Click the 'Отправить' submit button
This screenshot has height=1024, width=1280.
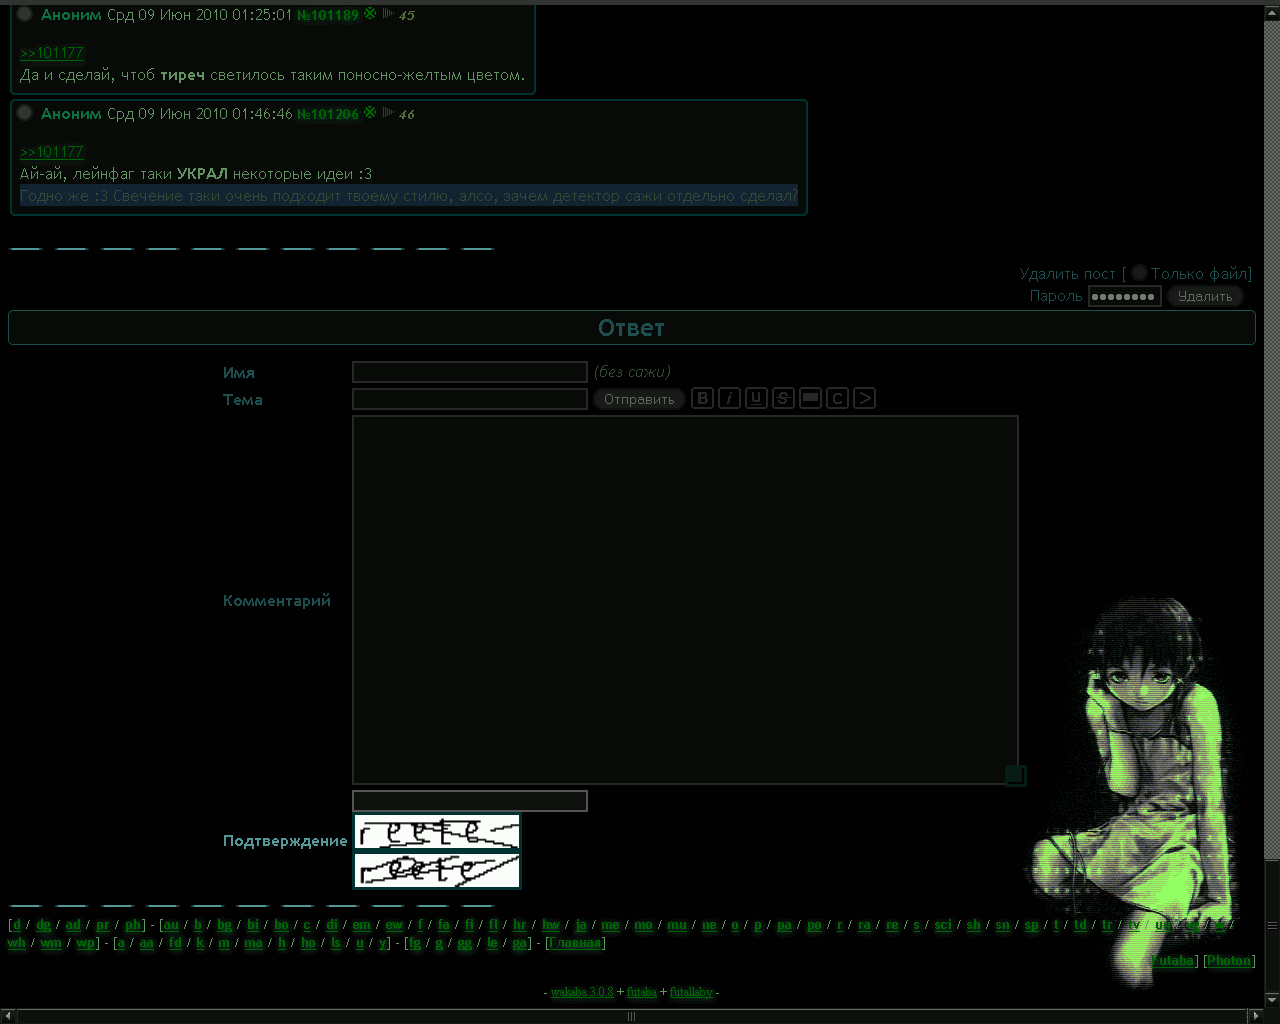(x=639, y=399)
